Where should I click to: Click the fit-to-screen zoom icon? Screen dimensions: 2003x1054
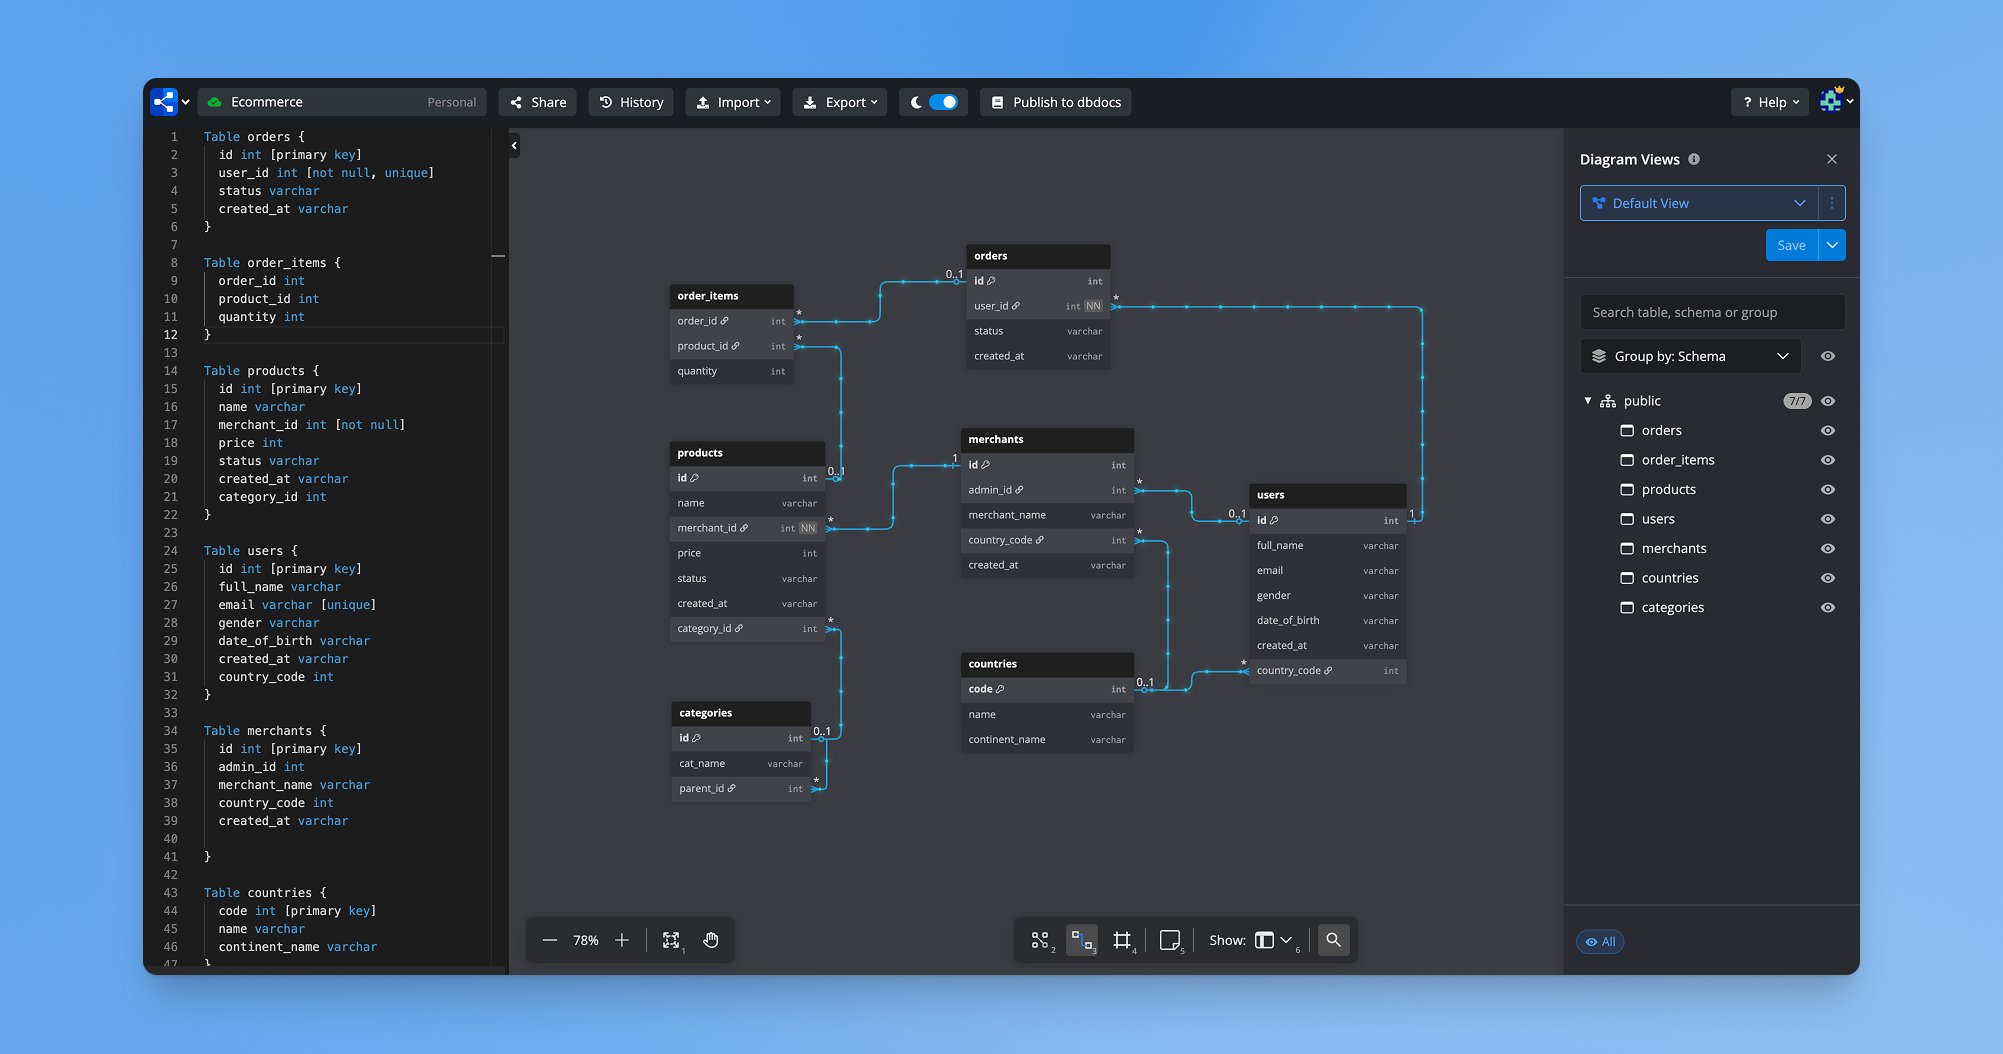[671, 940]
